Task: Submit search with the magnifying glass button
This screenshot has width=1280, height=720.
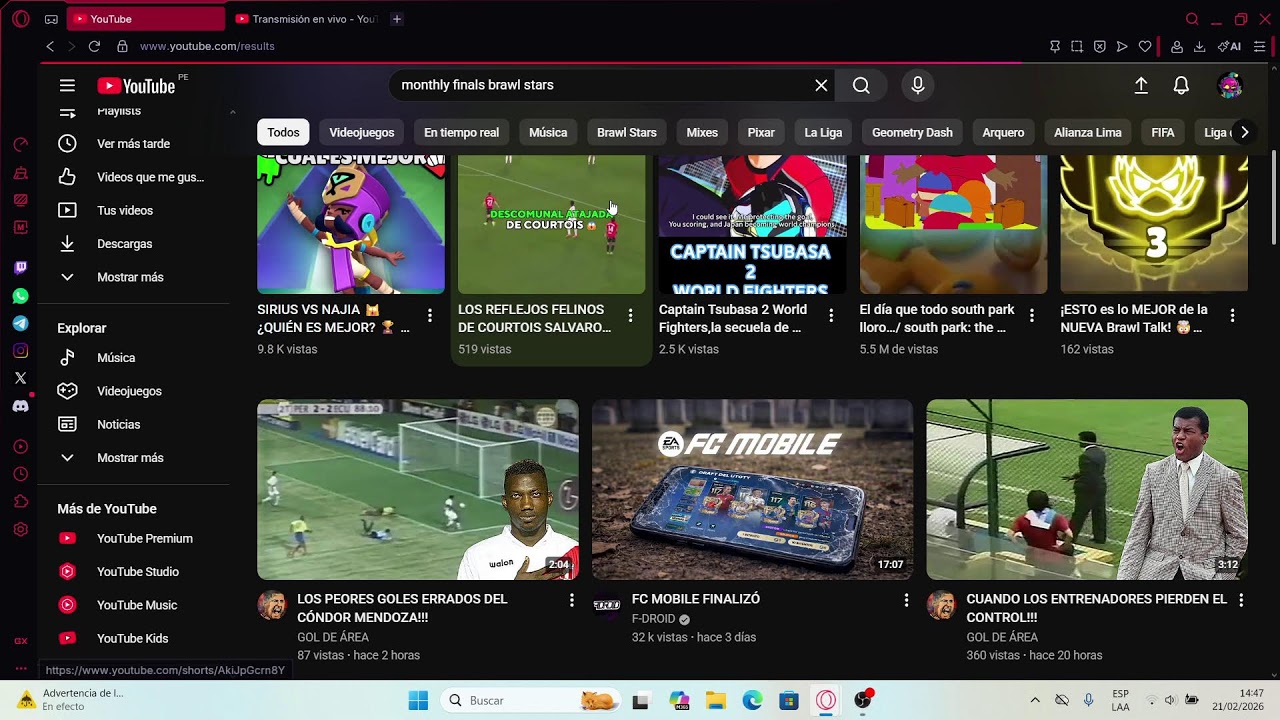Action: pyautogui.click(x=861, y=85)
